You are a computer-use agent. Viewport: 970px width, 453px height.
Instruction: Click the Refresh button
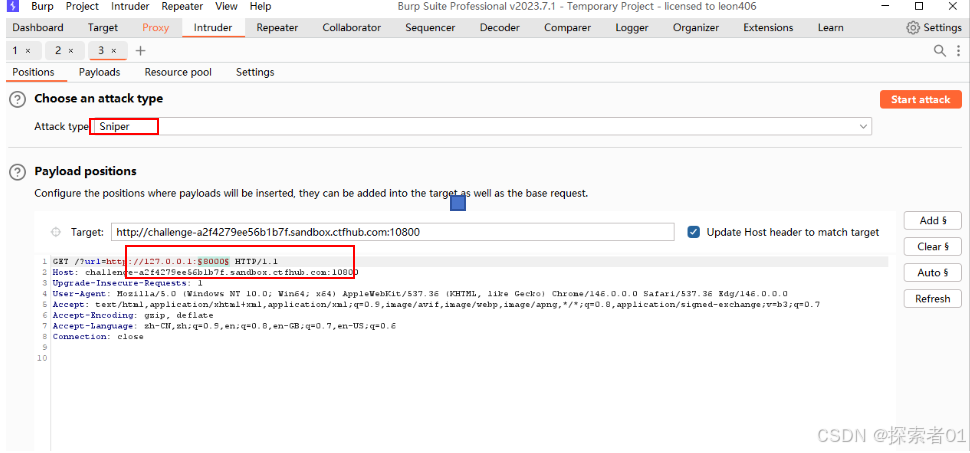pos(932,298)
